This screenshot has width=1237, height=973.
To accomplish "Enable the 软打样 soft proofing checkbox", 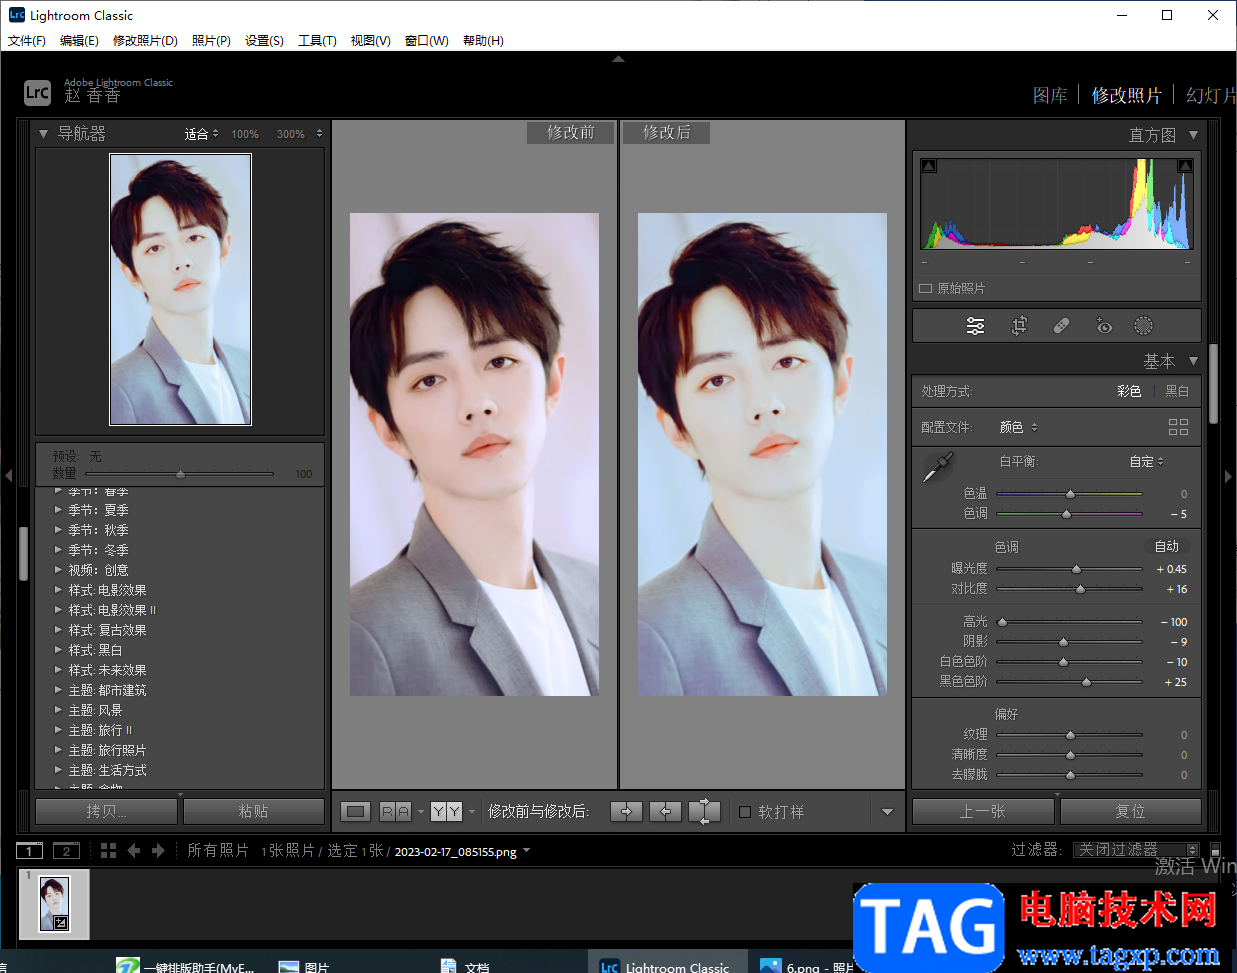I will pyautogui.click(x=745, y=812).
